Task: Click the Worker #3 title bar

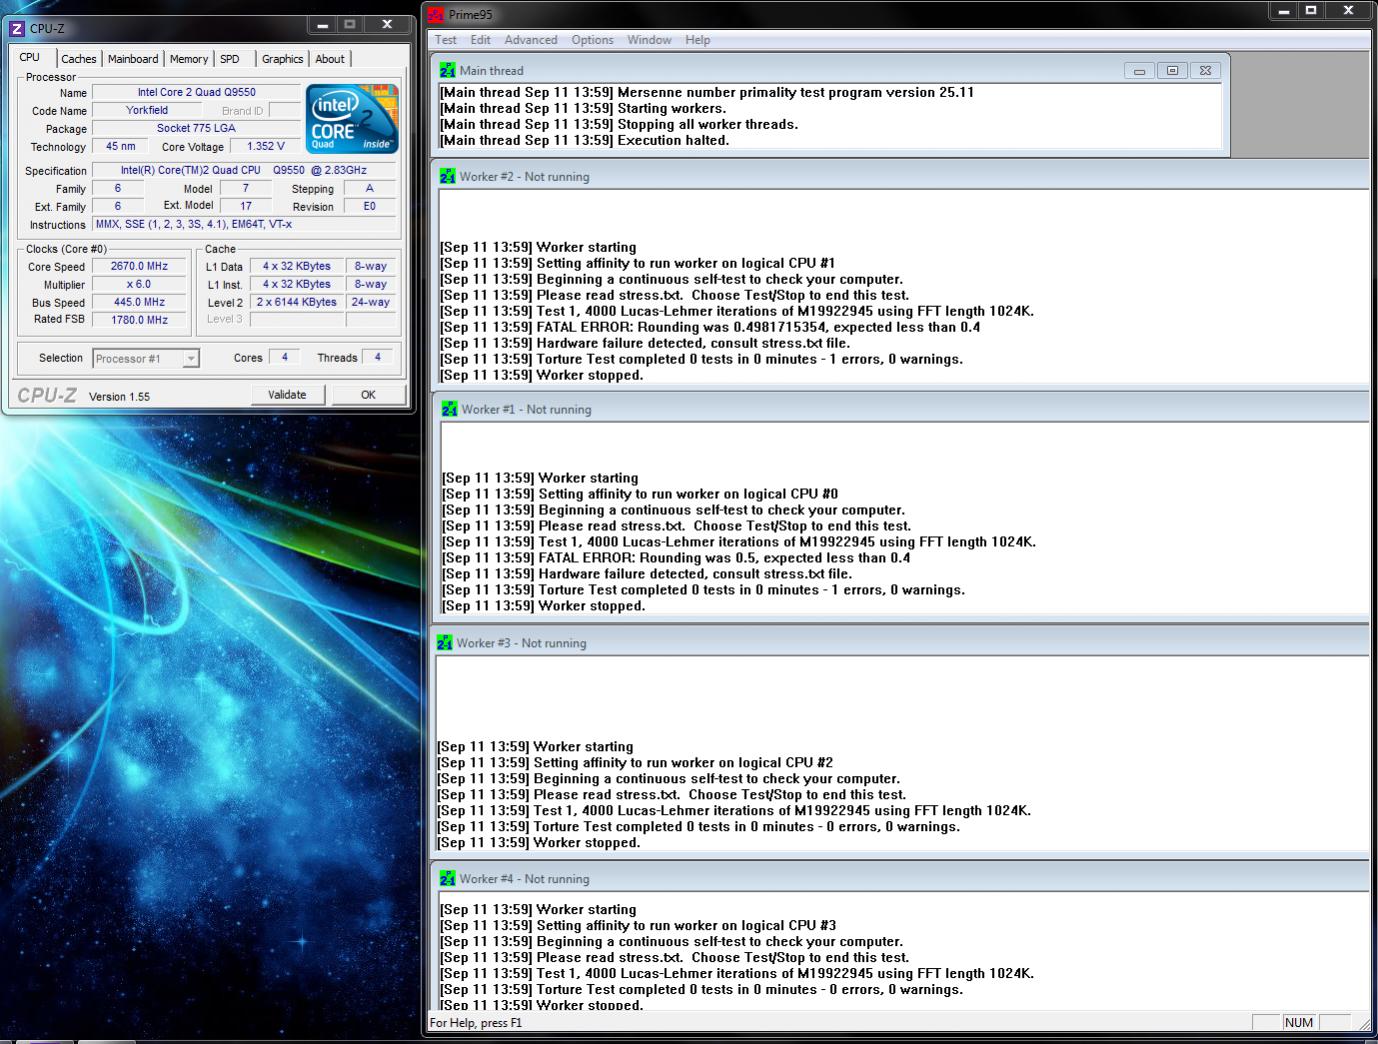Action: point(900,643)
